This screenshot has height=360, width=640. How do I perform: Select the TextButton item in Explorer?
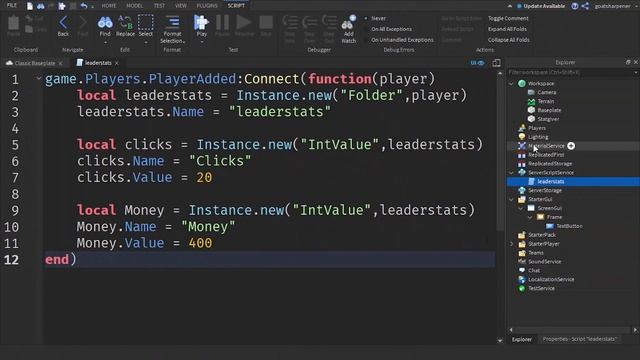[x=569, y=226]
